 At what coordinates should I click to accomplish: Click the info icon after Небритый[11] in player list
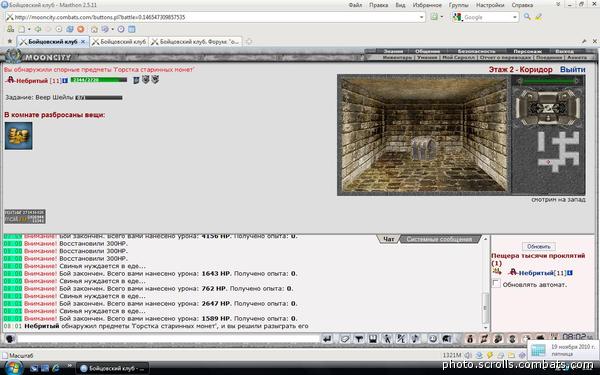[x=570, y=273]
